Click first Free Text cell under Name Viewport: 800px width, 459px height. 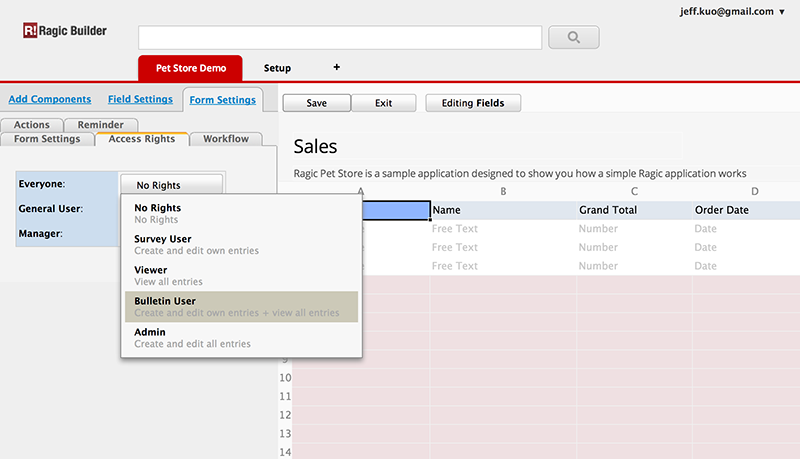[504, 228]
